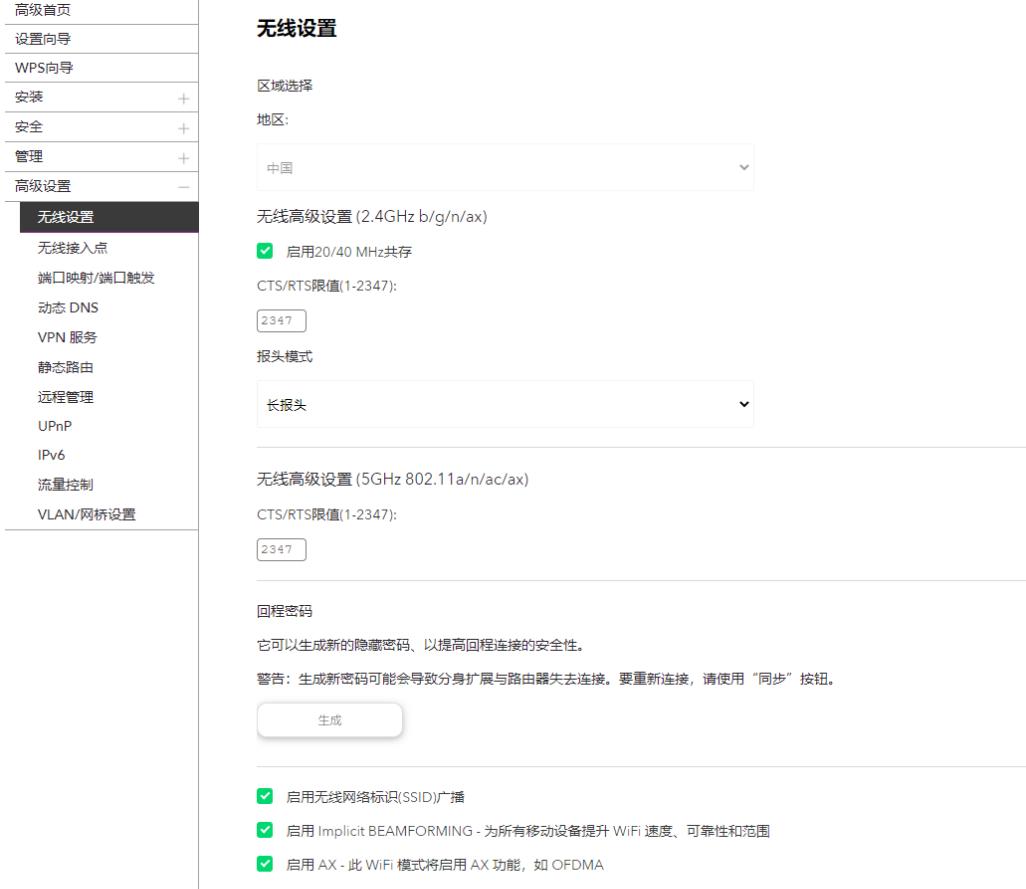Click the 5GHz CTS/RTS limit input

(x=281, y=548)
